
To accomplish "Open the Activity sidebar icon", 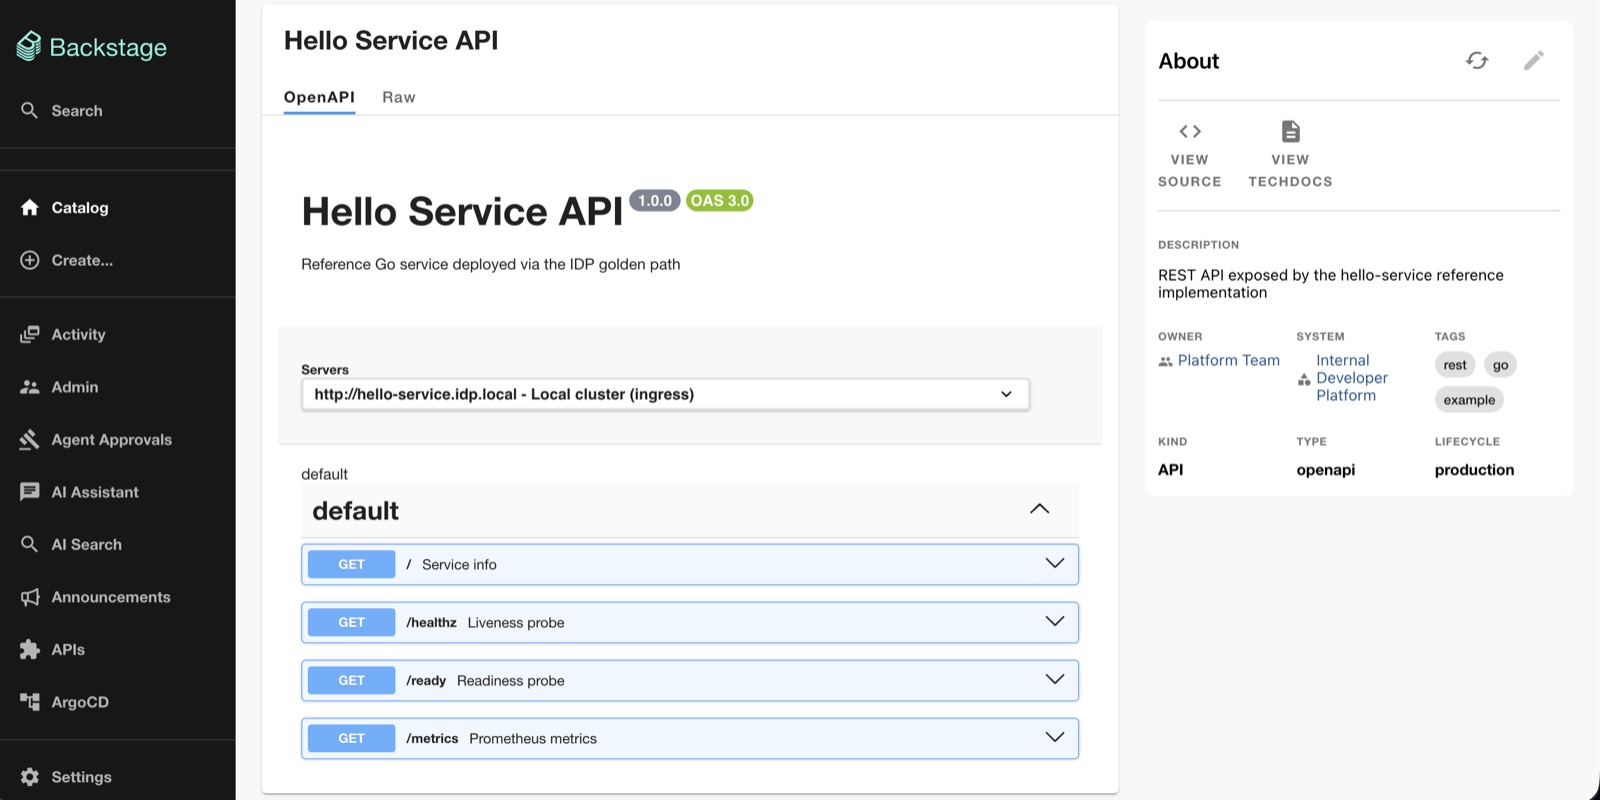I will [30, 335].
